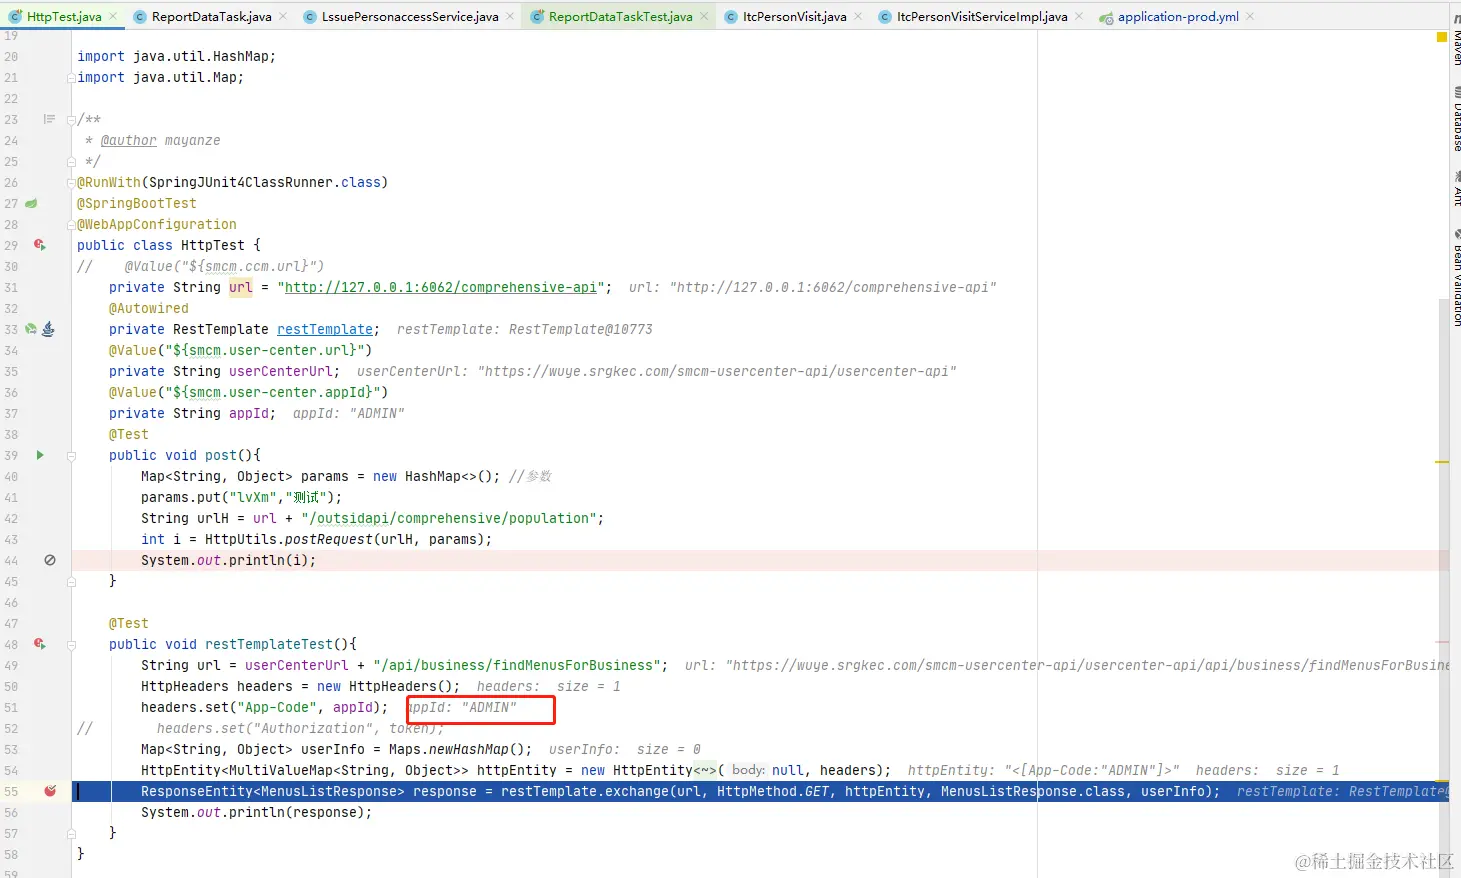Click the Spring leaf gutter icon on line 27
Viewport: 1461px width, 878px height.
pyautogui.click(x=31, y=203)
